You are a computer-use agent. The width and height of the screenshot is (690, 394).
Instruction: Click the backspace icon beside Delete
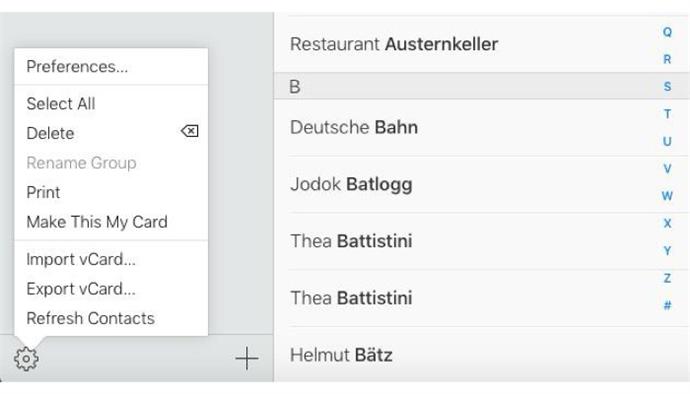190,131
